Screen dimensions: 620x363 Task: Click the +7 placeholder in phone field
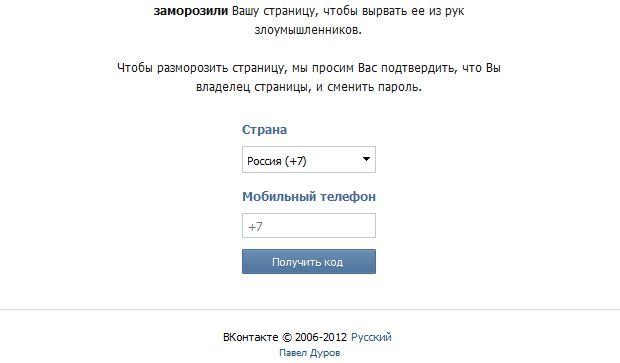click(x=255, y=227)
